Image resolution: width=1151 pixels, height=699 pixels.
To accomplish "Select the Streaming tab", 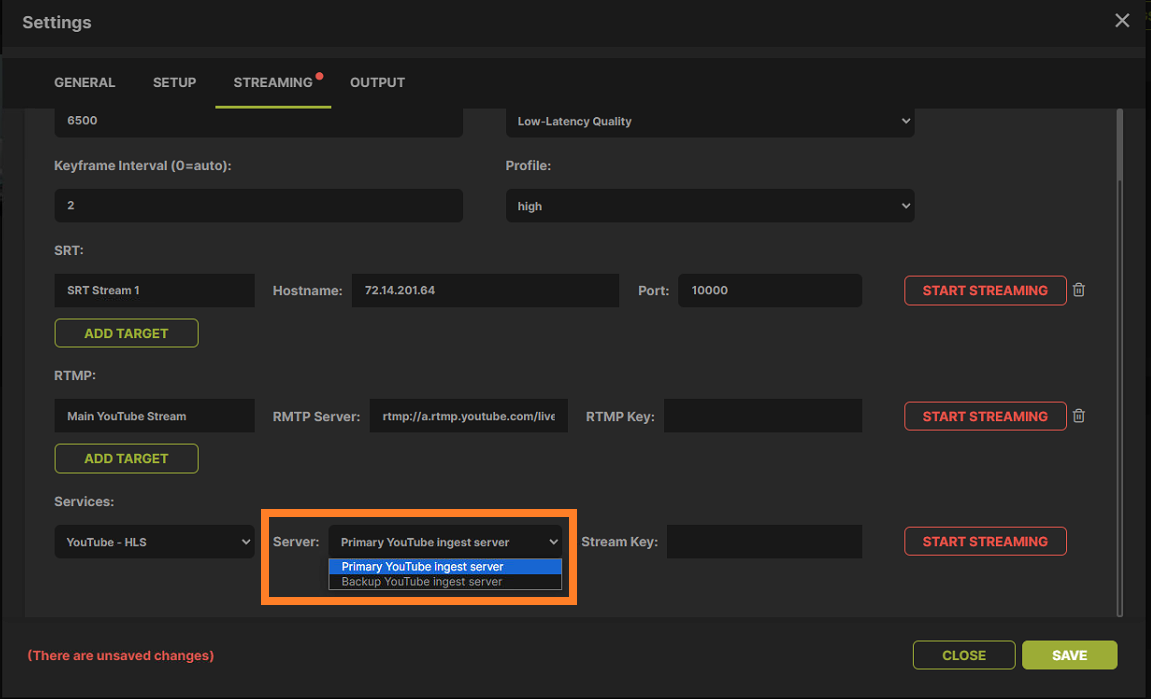I will coord(273,82).
